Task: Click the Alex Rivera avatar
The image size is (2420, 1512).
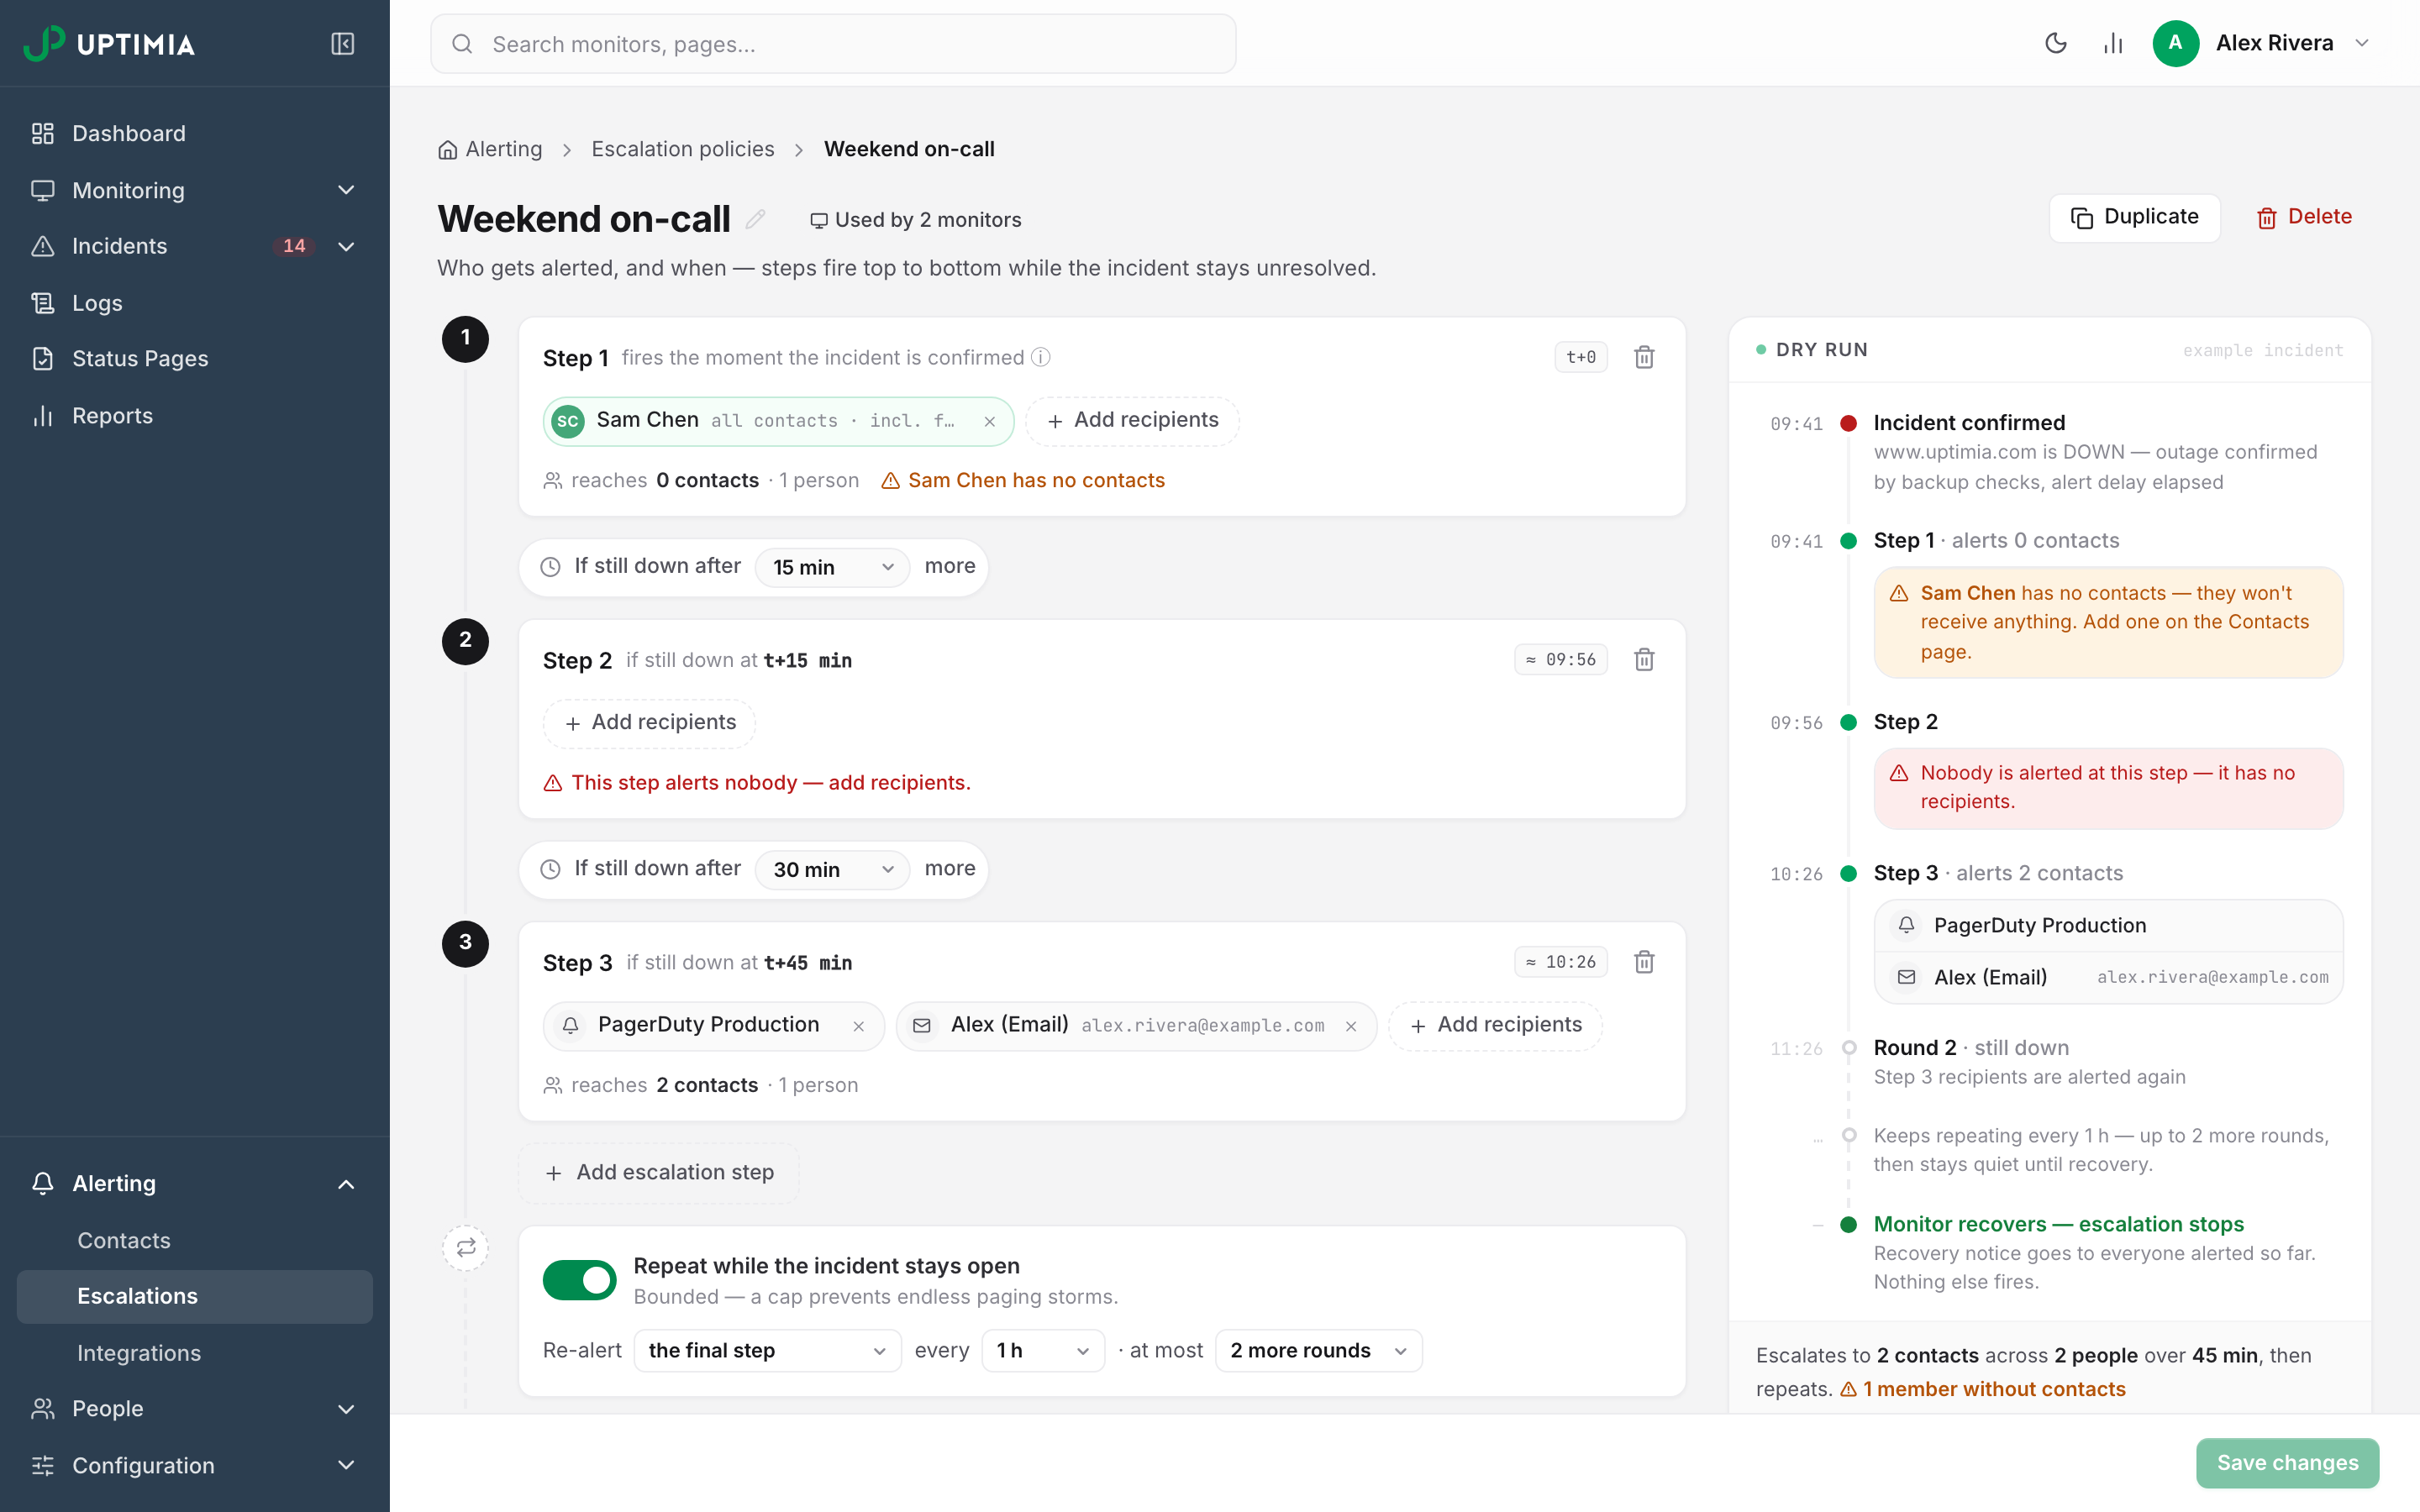Action: (2175, 43)
